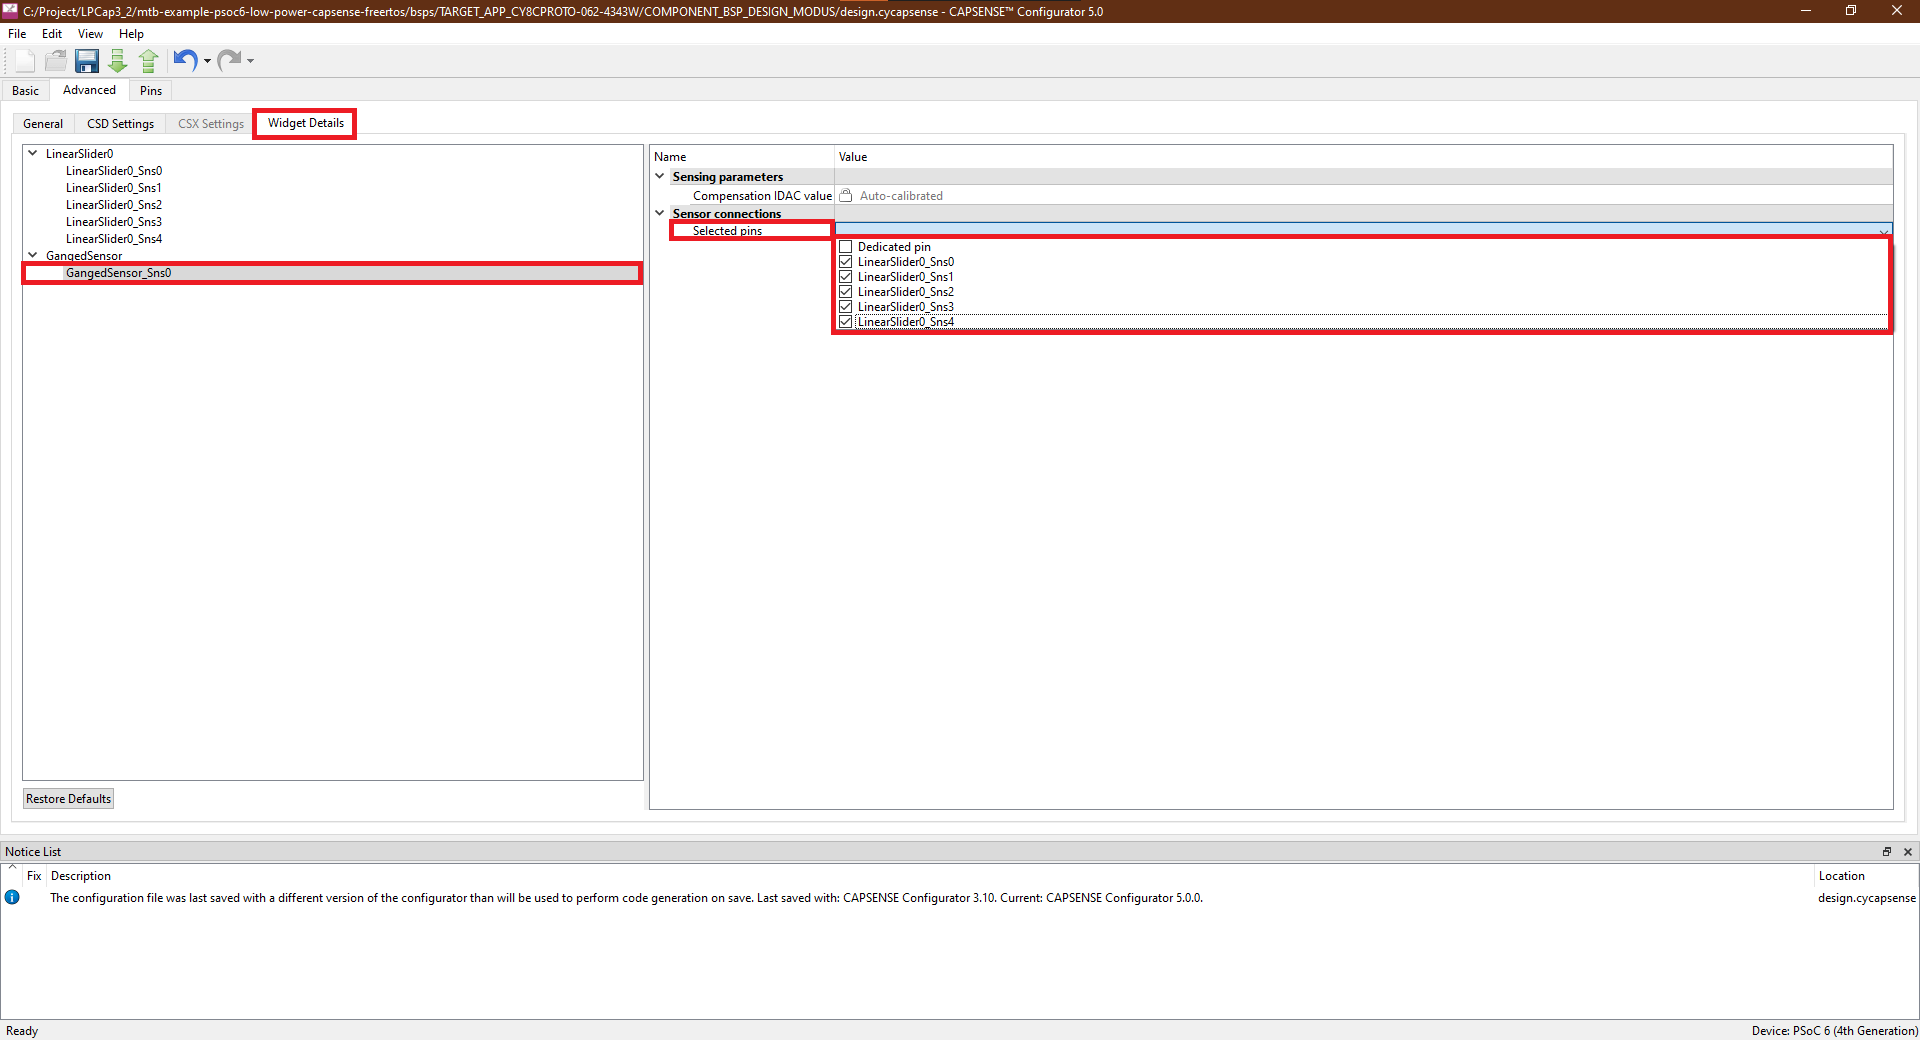The height and width of the screenshot is (1040, 1920).
Task: Click the design.cycapsense location entry
Action: [1866, 898]
